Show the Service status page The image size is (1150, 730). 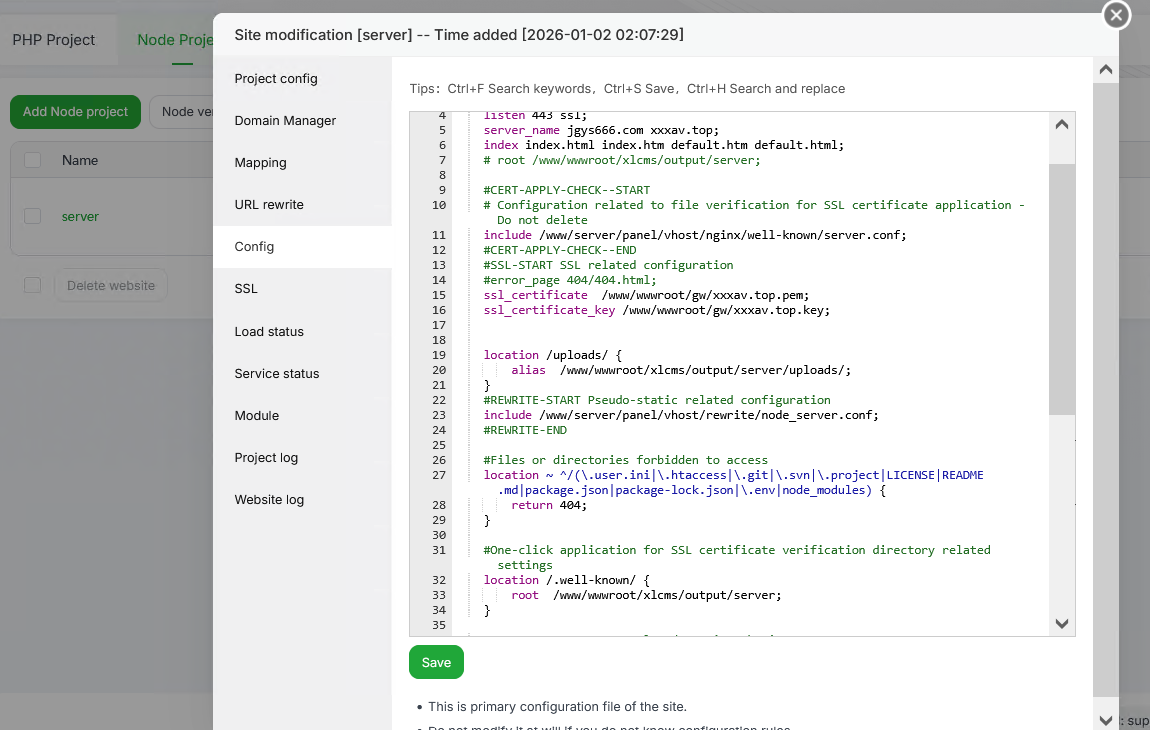pyautogui.click(x=277, y=374)
